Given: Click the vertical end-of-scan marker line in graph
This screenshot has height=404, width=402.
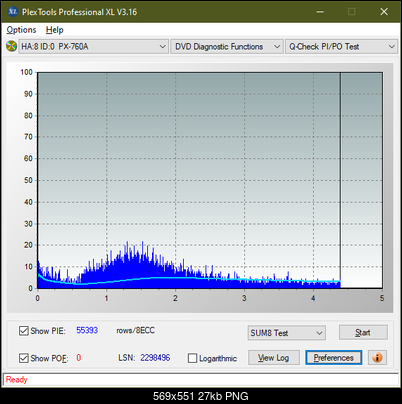Looking at the screenshot, I should 340,180.
